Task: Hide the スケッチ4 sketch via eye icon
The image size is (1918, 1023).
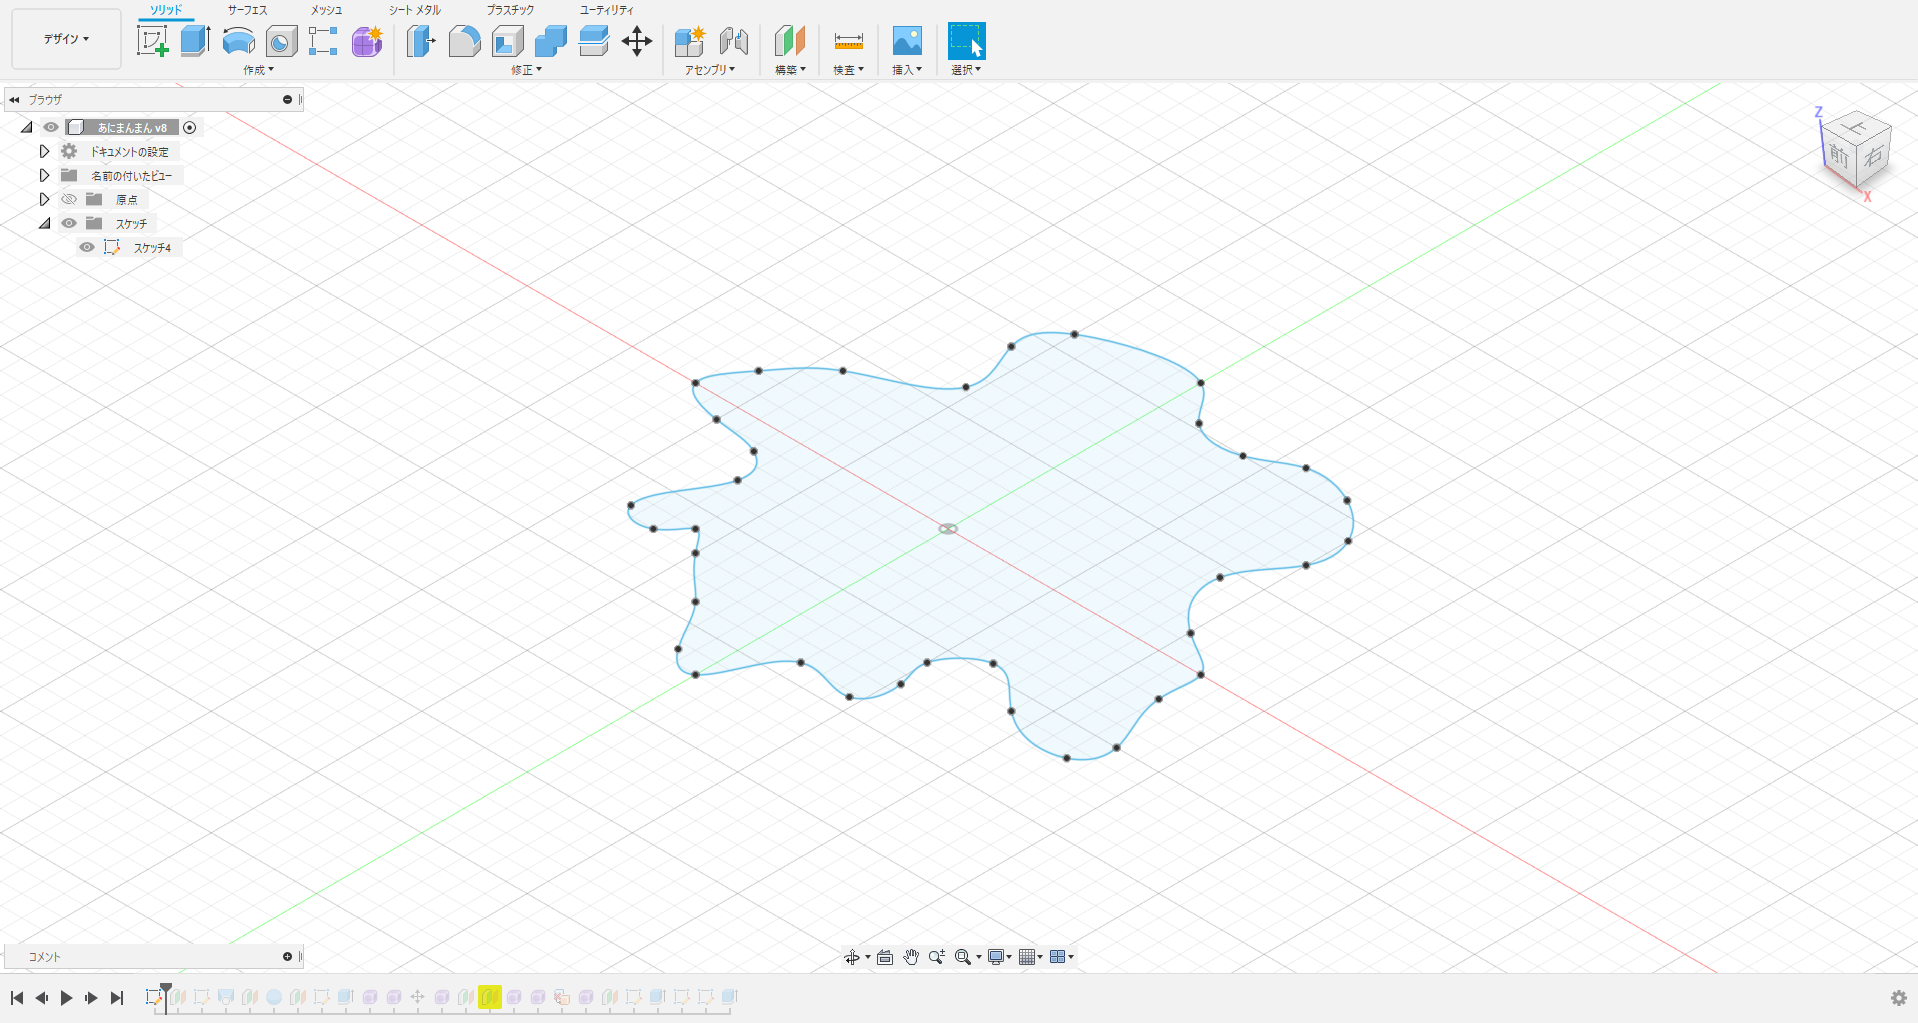Action: (87, 248)
